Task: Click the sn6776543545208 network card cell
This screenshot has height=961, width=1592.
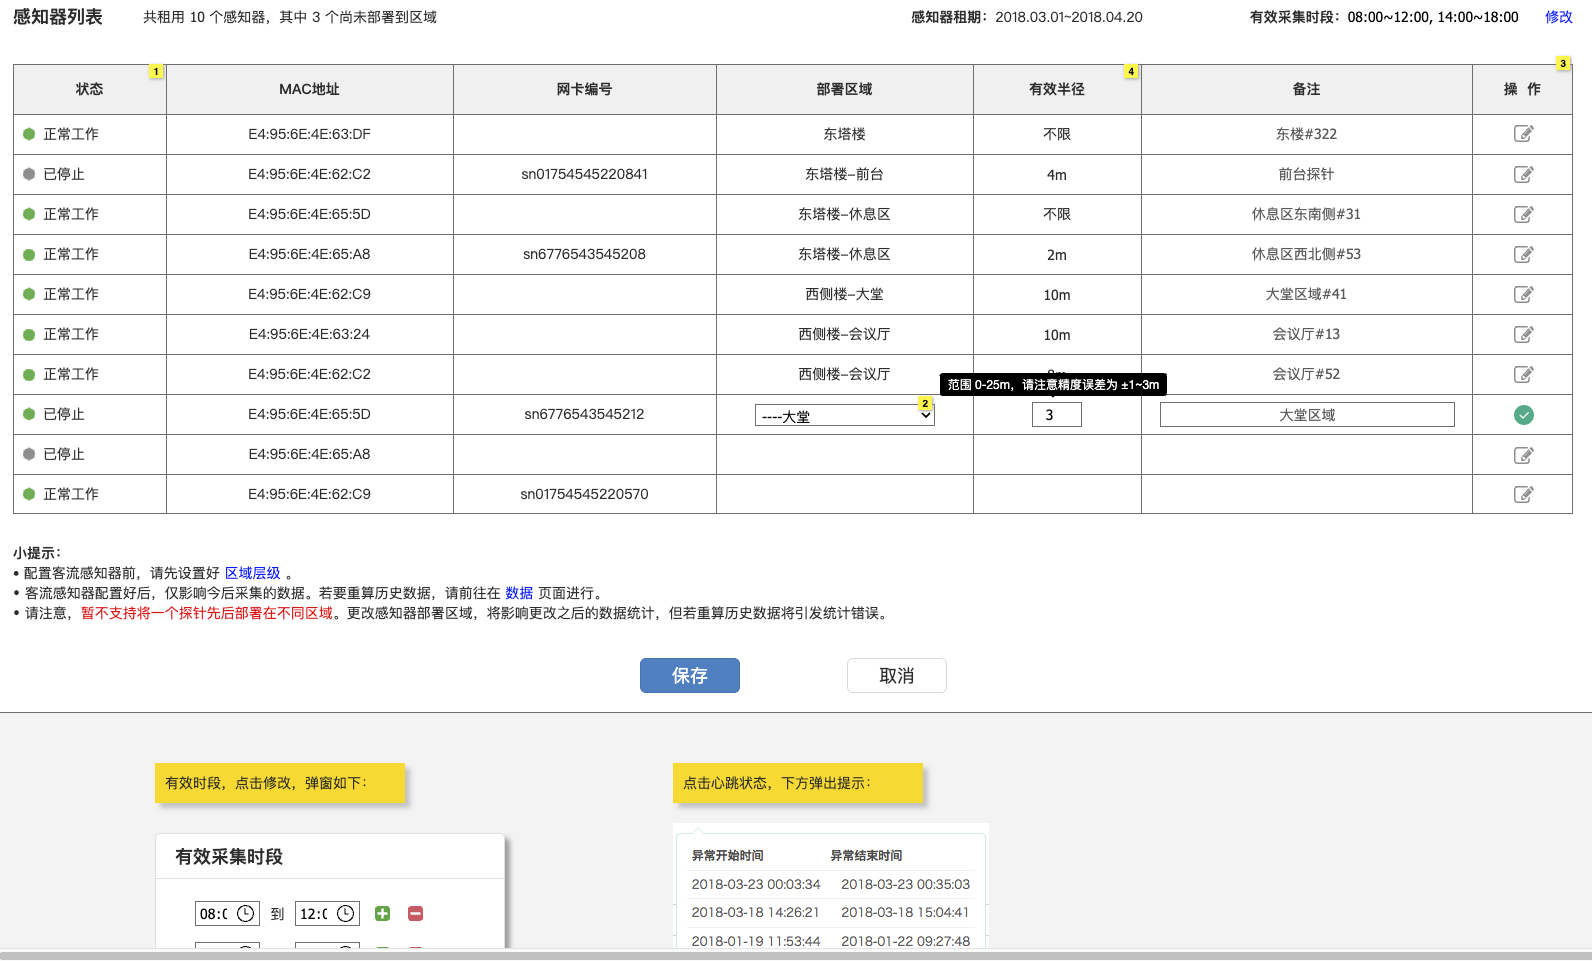Action: (585, 254)
